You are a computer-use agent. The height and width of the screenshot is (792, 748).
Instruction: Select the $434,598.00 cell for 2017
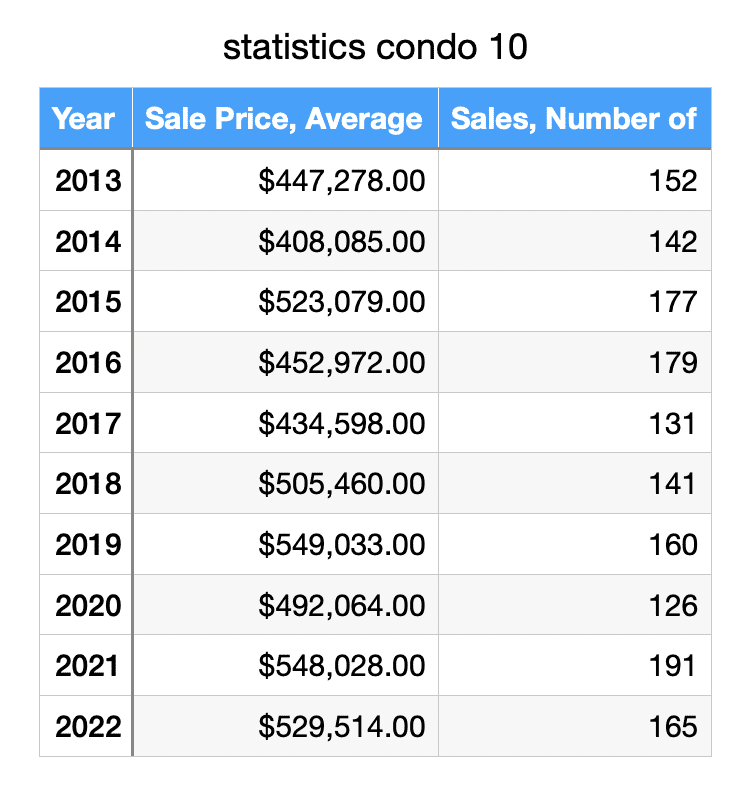(x=341, y=423)
